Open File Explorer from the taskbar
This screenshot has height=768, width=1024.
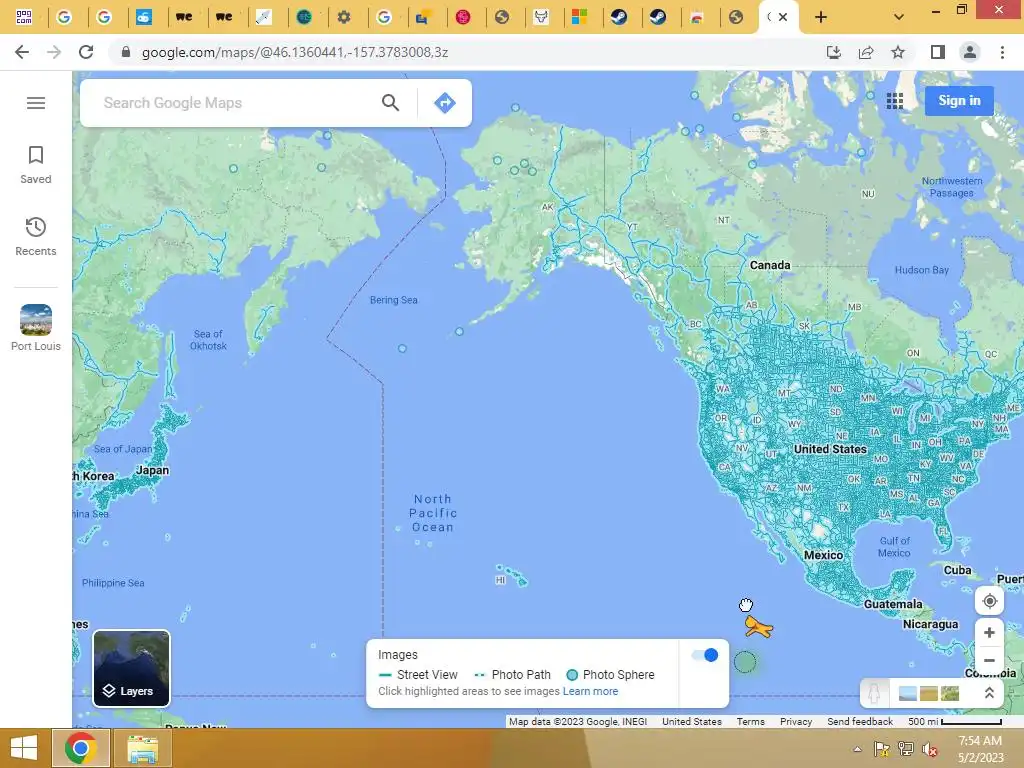[143, 748]
